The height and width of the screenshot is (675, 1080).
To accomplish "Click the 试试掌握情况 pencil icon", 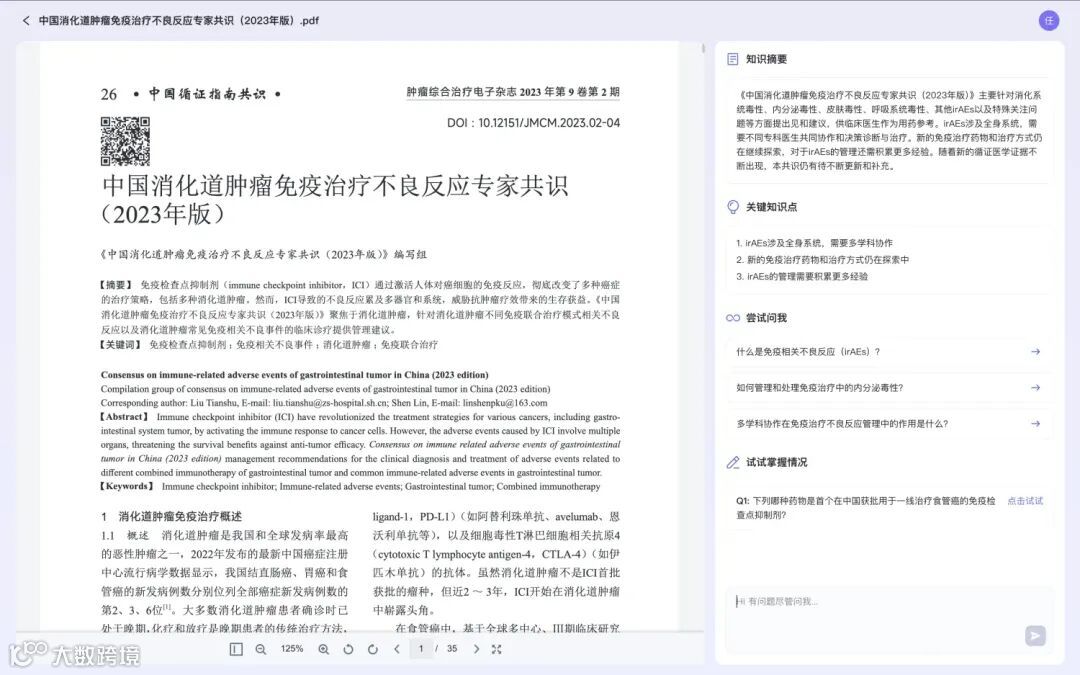I will pos(733,462).
